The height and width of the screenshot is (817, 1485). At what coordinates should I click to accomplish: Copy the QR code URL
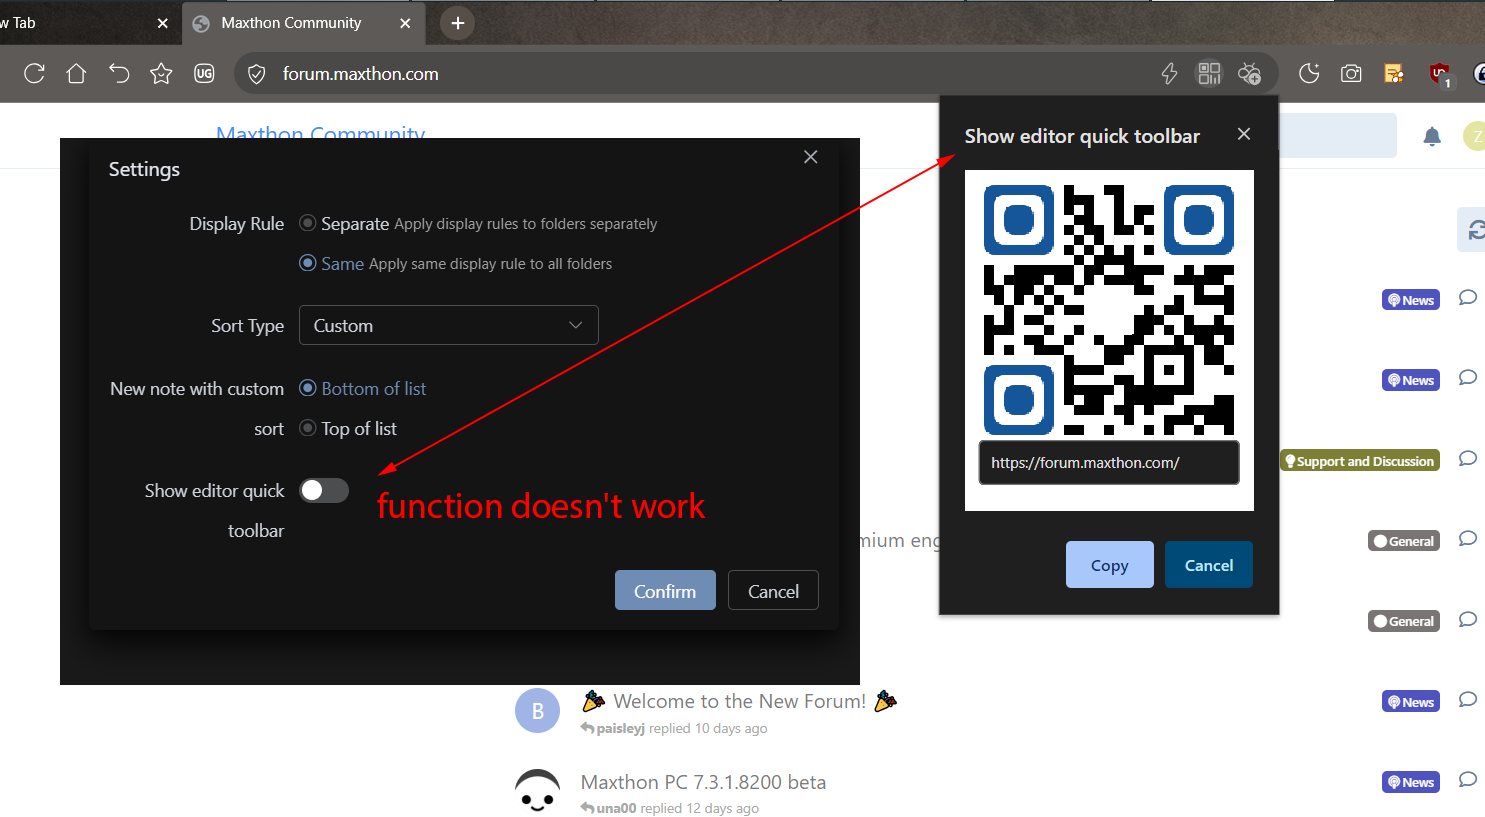[x=1109, y=565]
